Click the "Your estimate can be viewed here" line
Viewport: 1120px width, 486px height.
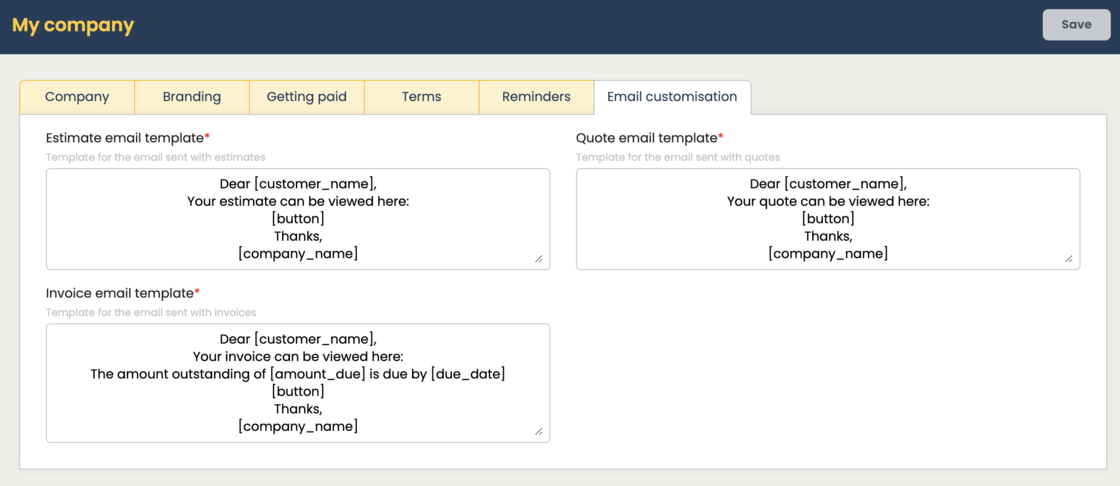click(x=298, y=201)
